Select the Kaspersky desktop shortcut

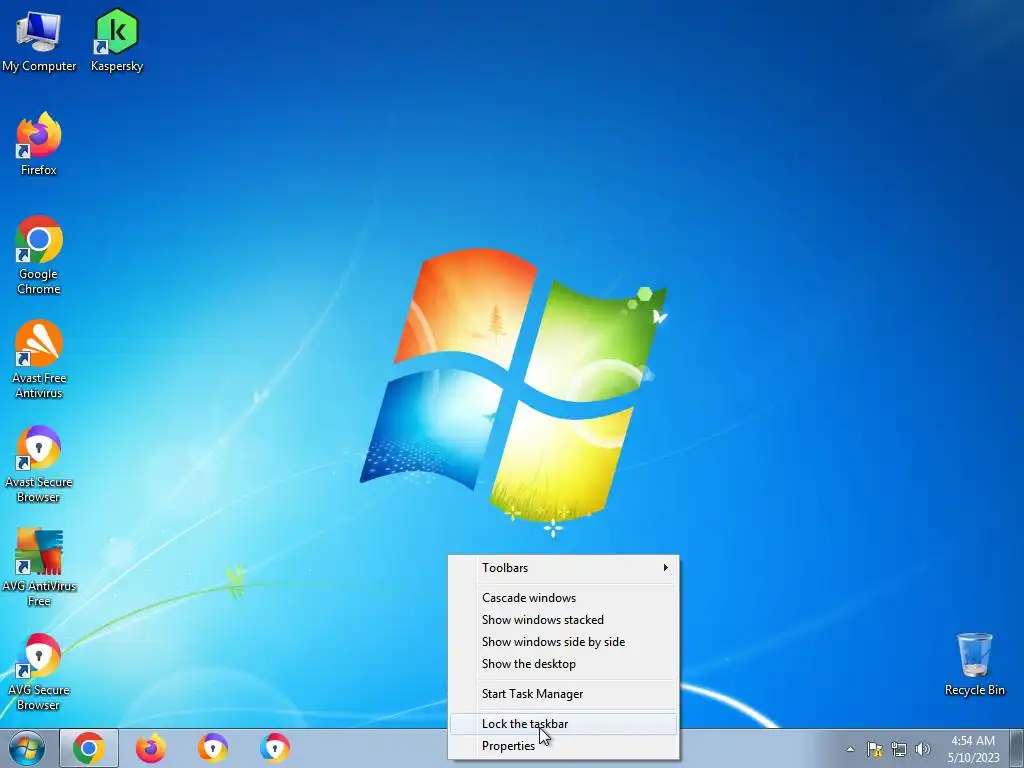pos(117,41)
